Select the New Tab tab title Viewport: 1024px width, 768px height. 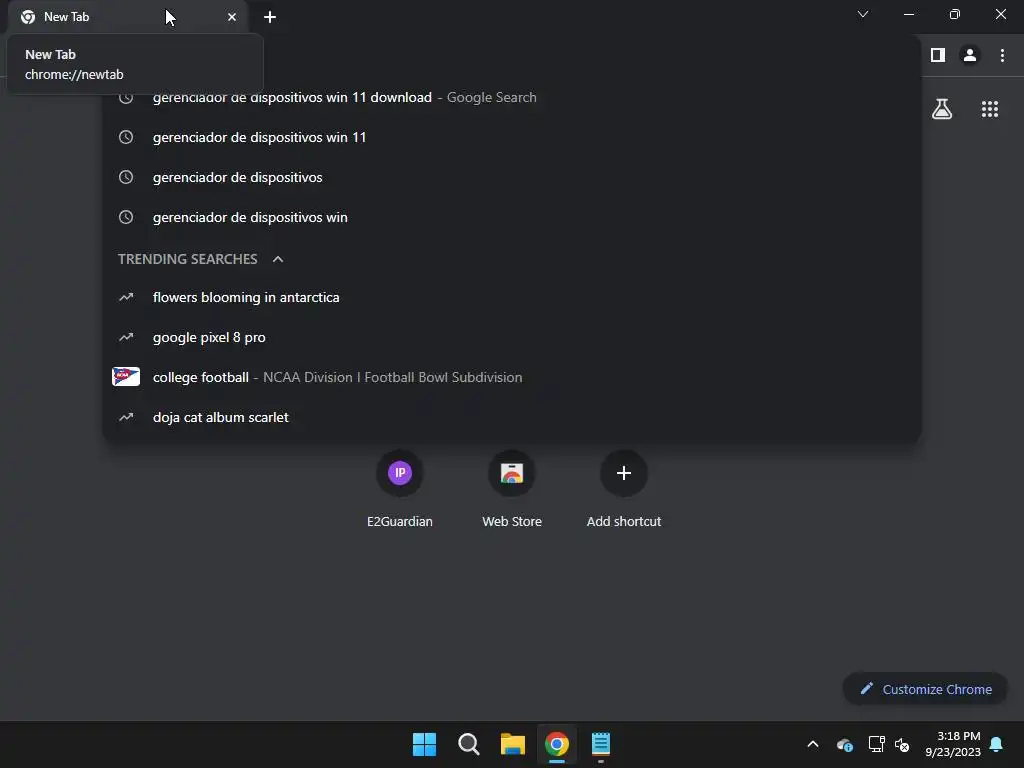[67, 17]
